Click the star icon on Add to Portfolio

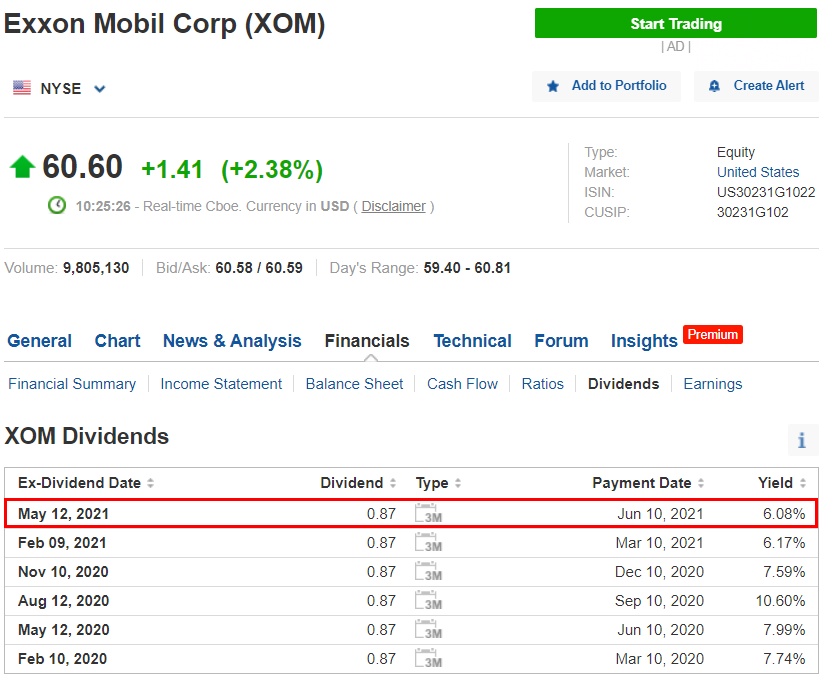coord(553,86)
